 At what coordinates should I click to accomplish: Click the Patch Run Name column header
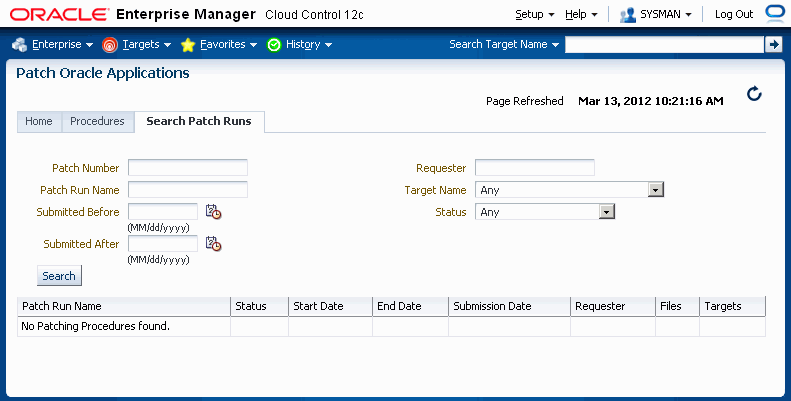(124, 306)
